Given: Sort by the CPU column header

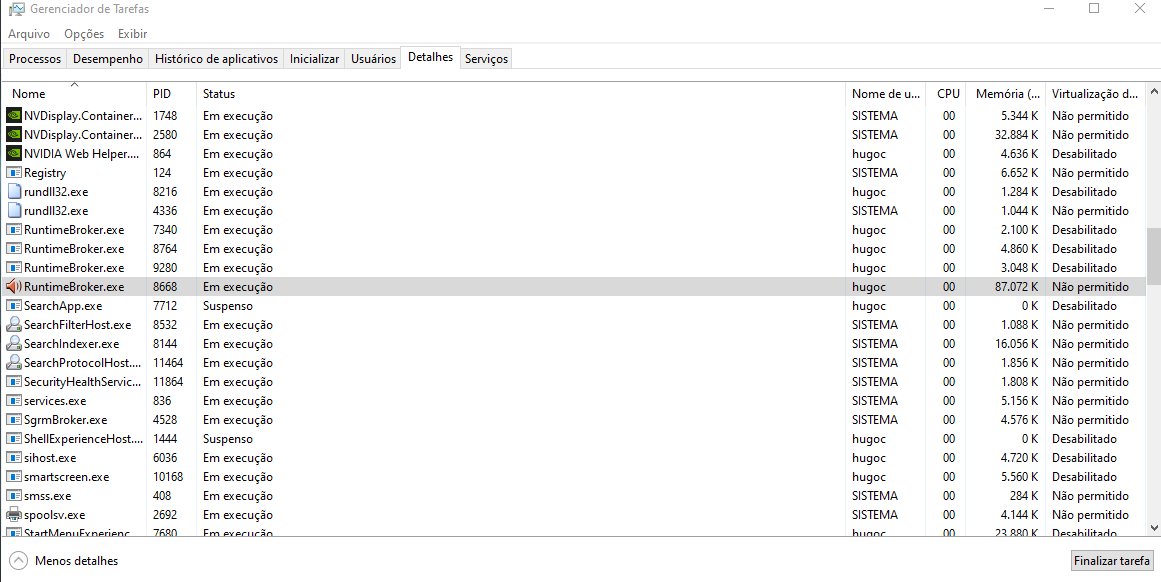Looking at the screenshot, I should pyautogui.click(x=946, y=93).
